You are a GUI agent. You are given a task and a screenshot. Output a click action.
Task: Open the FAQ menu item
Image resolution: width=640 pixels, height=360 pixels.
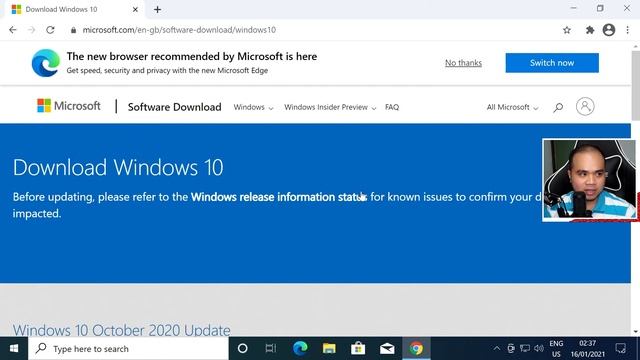click(392, 107)
